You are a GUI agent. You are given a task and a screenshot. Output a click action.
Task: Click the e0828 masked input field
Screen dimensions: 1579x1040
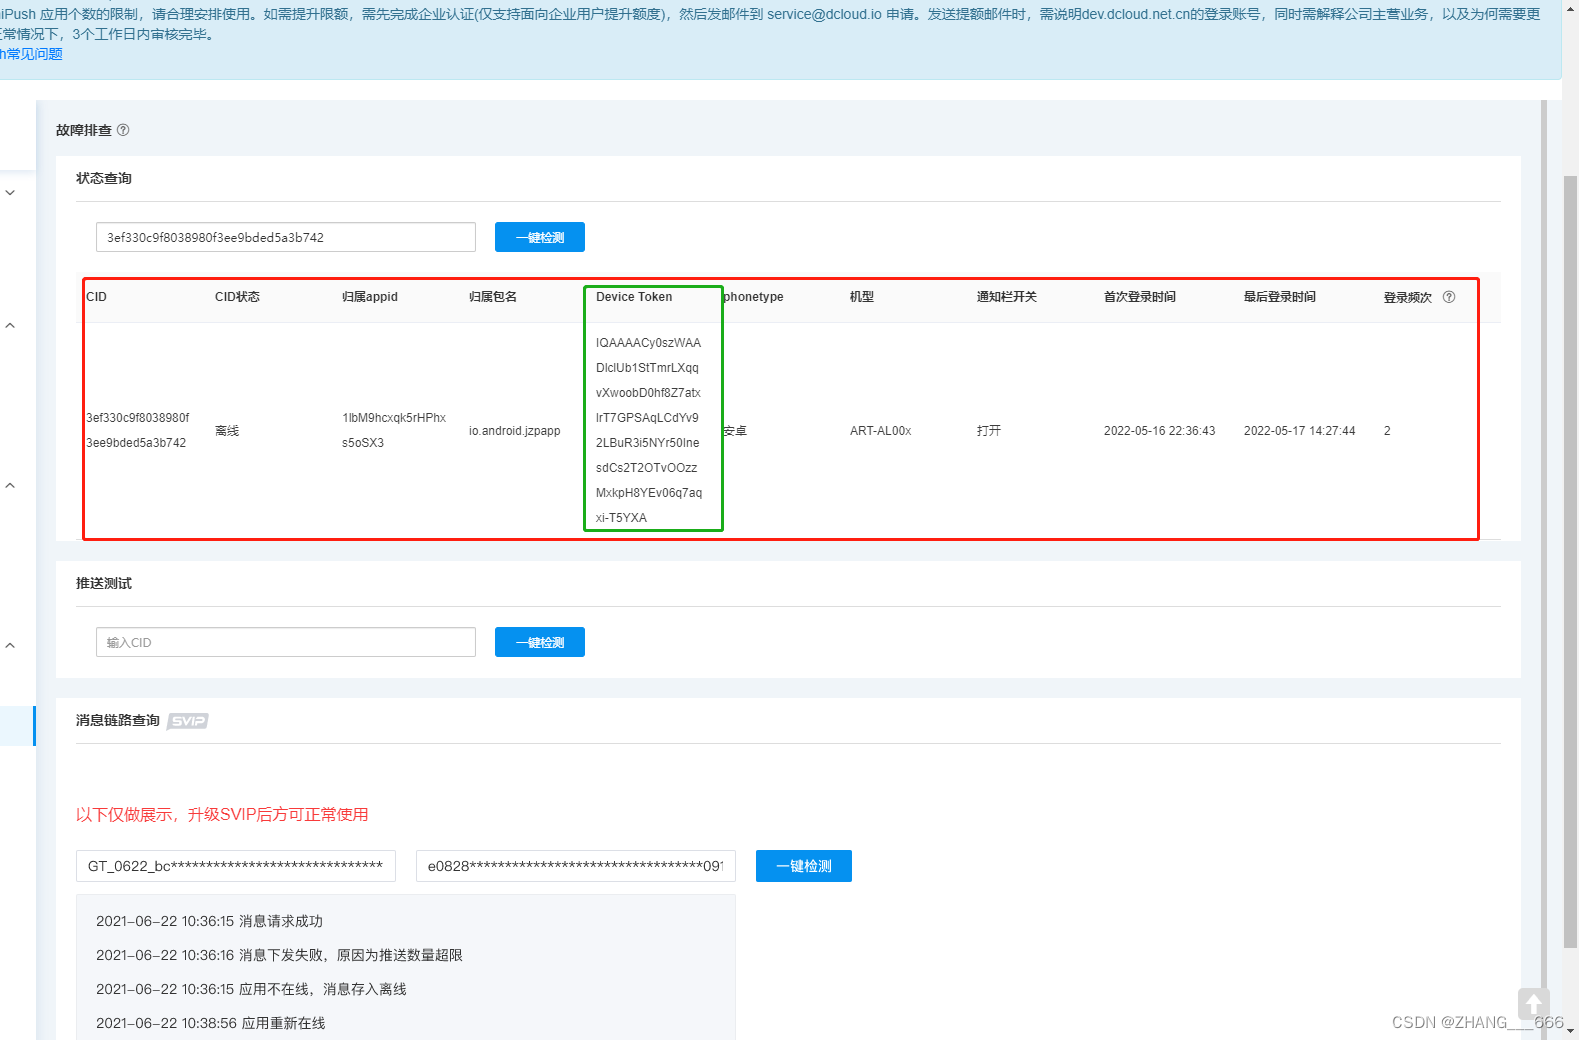(576, 866)
